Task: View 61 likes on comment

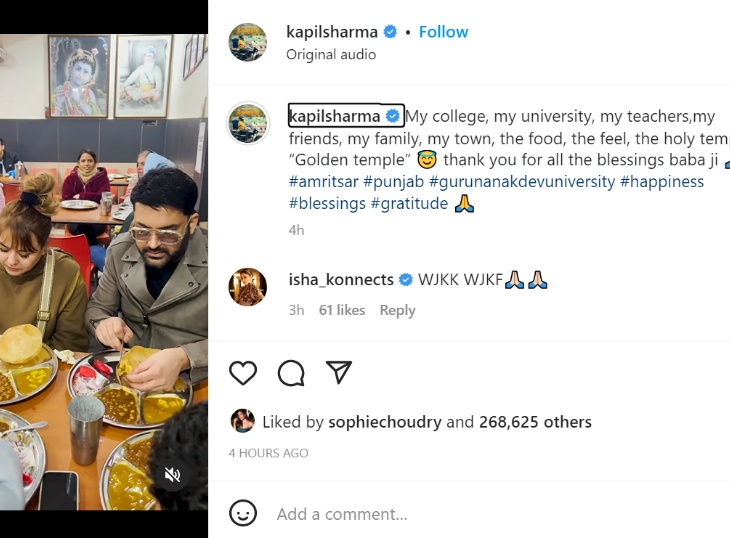Action: pos(342,310)
